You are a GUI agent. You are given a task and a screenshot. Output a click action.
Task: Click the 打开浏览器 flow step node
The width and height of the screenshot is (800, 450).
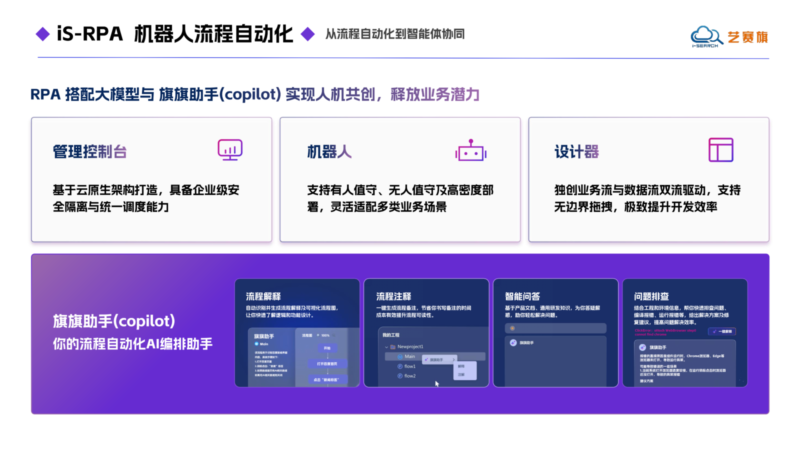(x=327, y=364)
